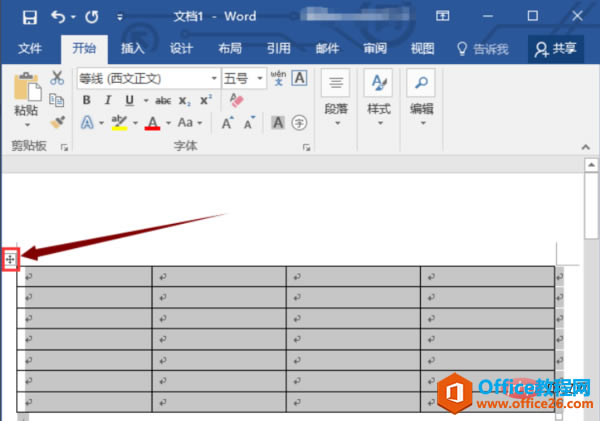Copy selection with copy icon
Image resolution: width=600 pixels, height=421 pixels.
click(x=57, y=100)
